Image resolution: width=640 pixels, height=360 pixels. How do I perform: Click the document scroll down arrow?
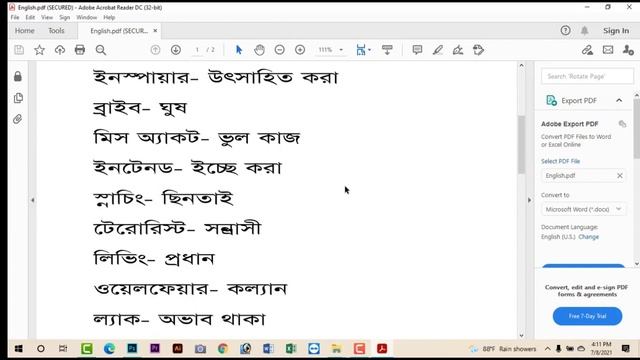click(521, 336)
